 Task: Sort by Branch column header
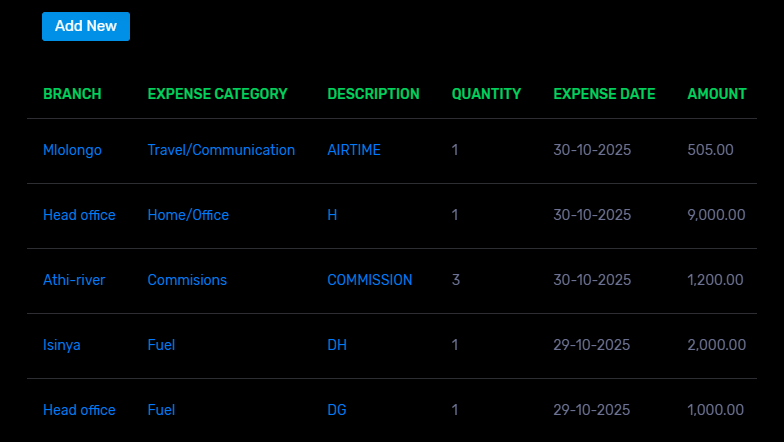coord(72,94)
